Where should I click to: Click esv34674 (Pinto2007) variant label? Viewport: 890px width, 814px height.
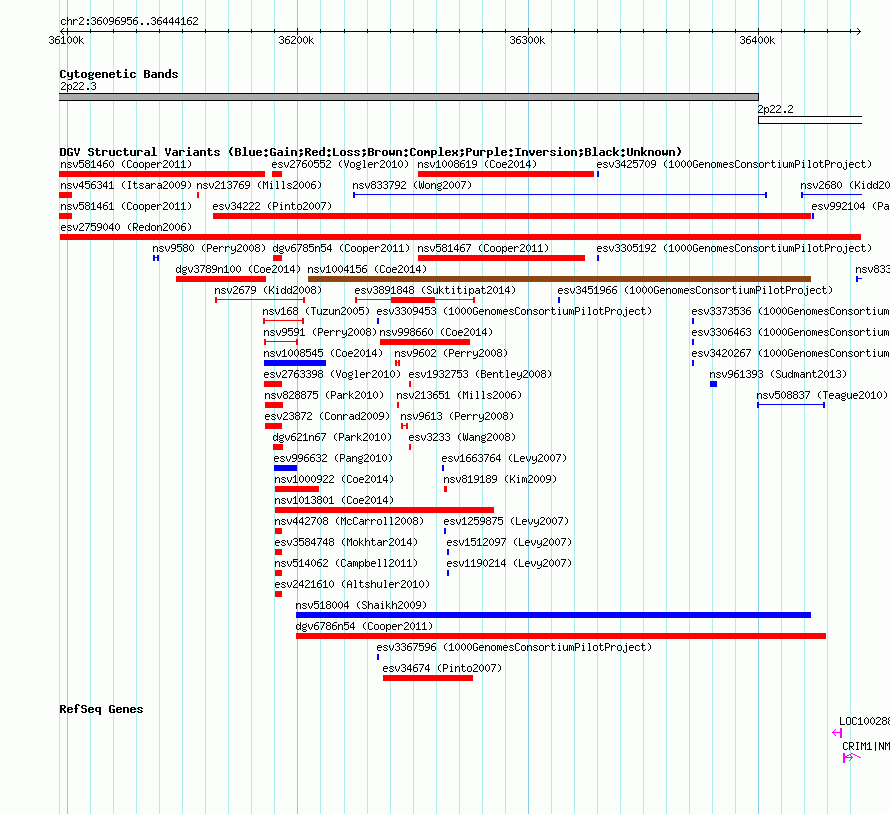pyautogui.click(x=442, y=668)
